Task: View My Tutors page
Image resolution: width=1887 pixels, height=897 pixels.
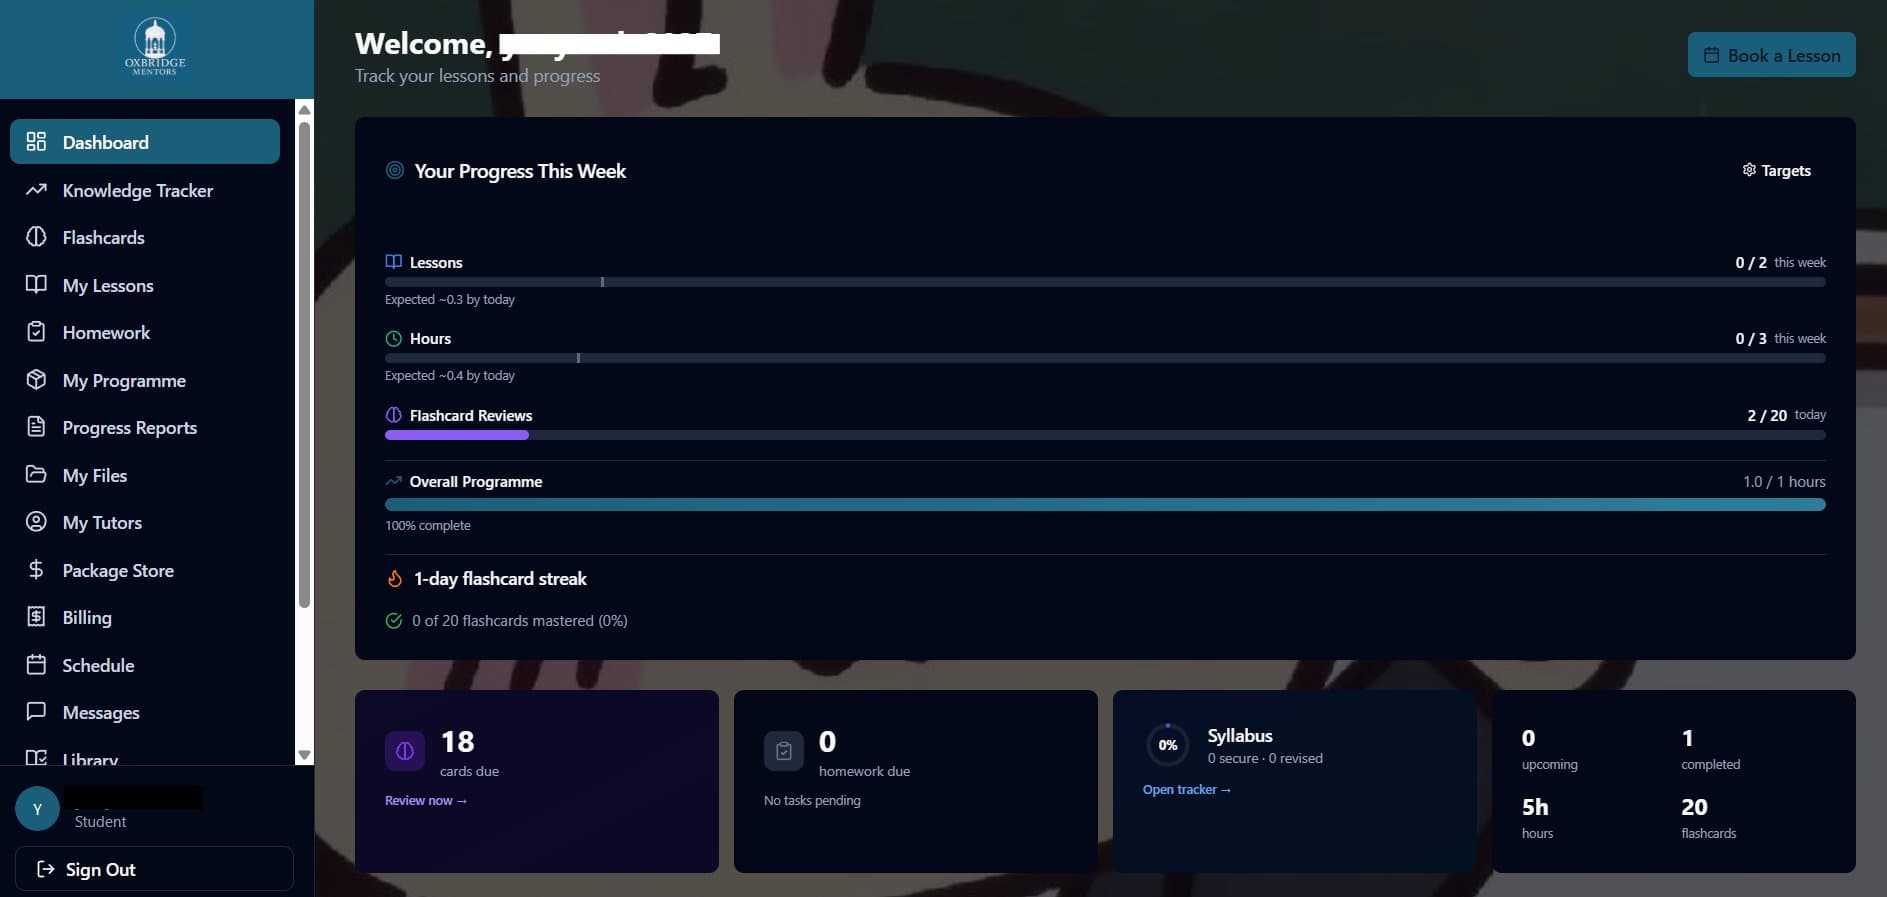Action: click(x=145, y=522)
